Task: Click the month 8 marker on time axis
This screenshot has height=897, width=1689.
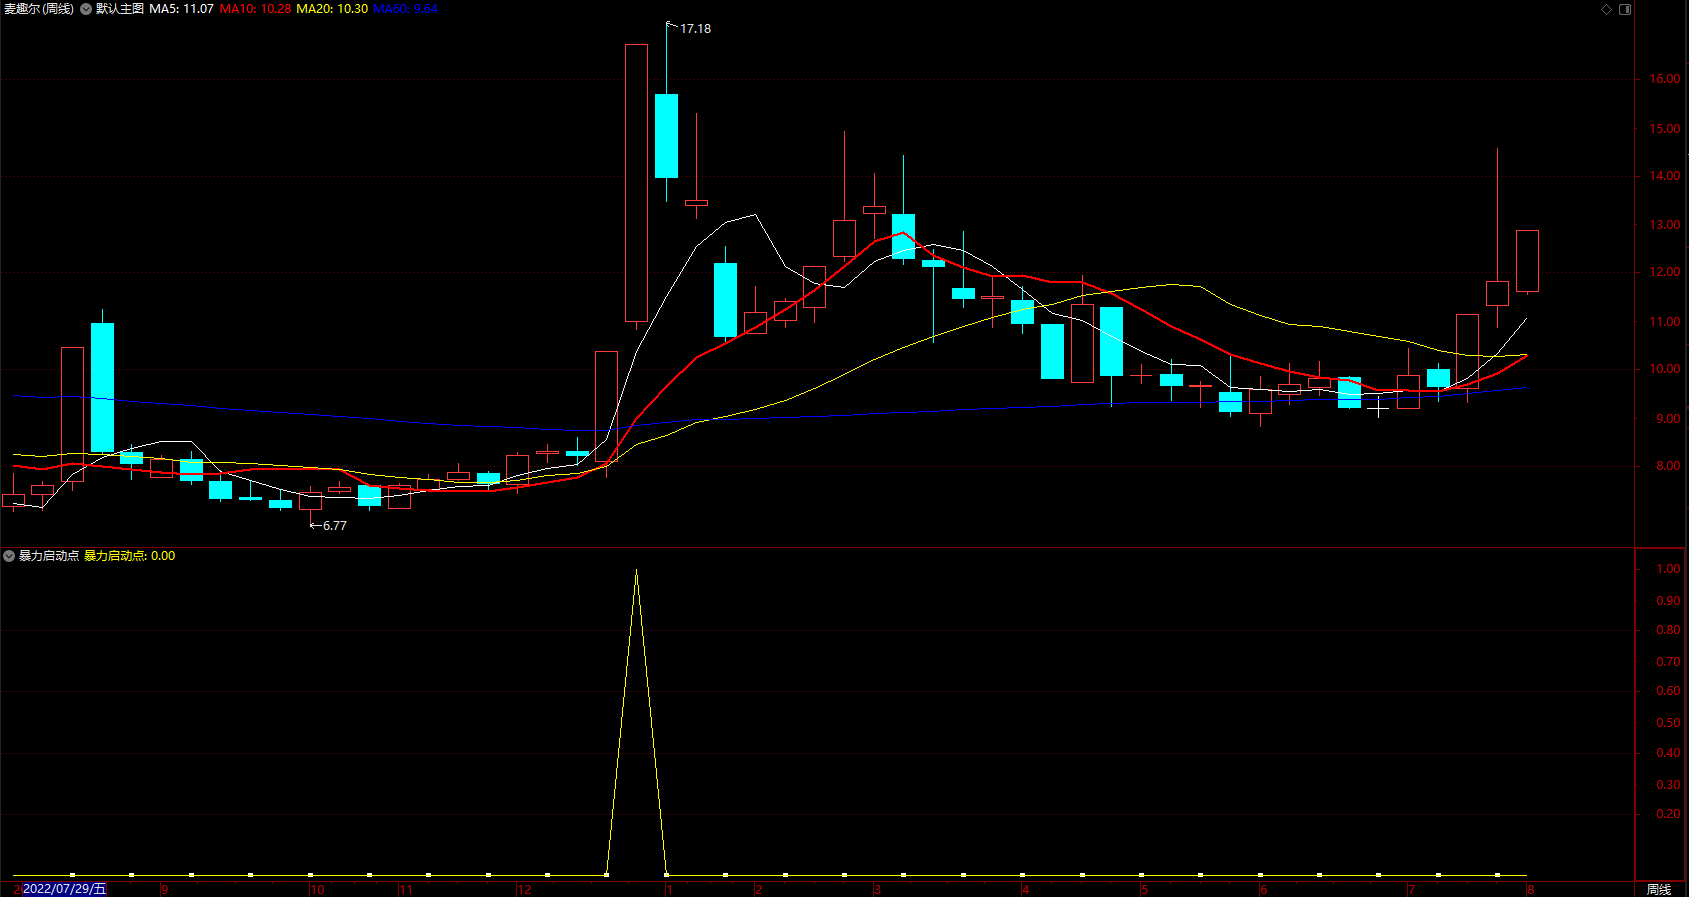Action: tap(1530, 890)
